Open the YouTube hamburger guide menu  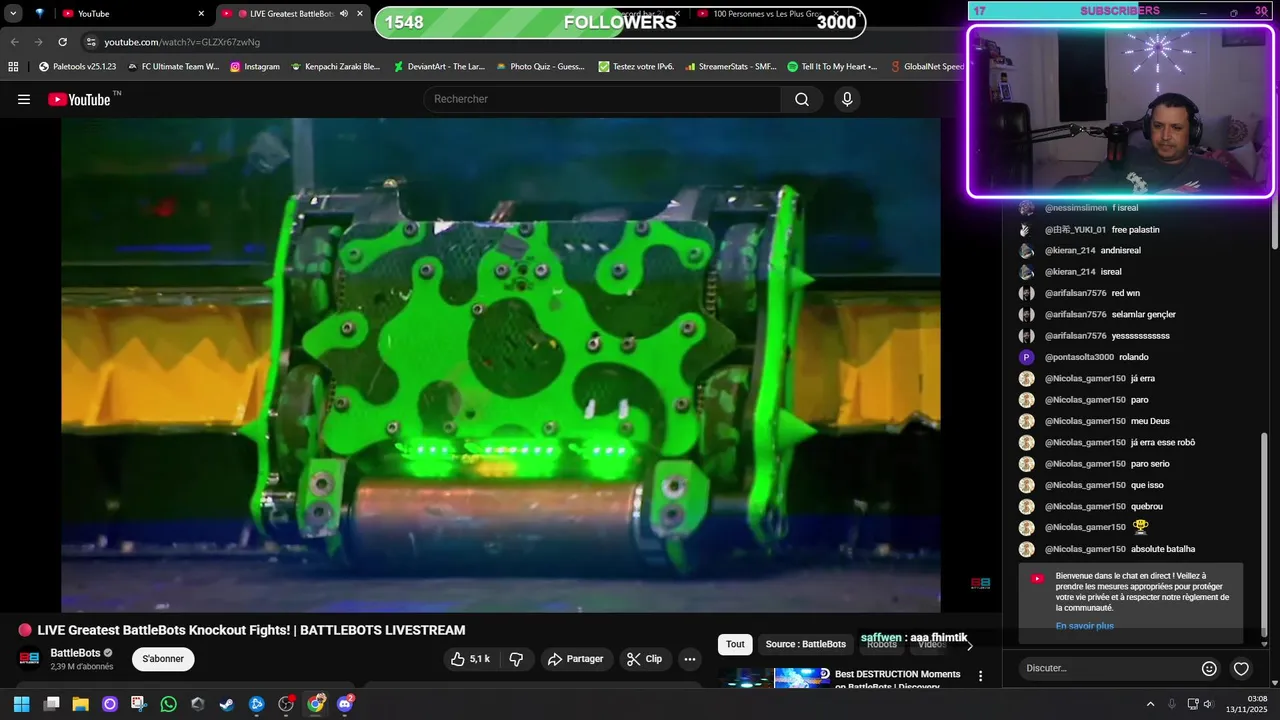pos(24,99)
